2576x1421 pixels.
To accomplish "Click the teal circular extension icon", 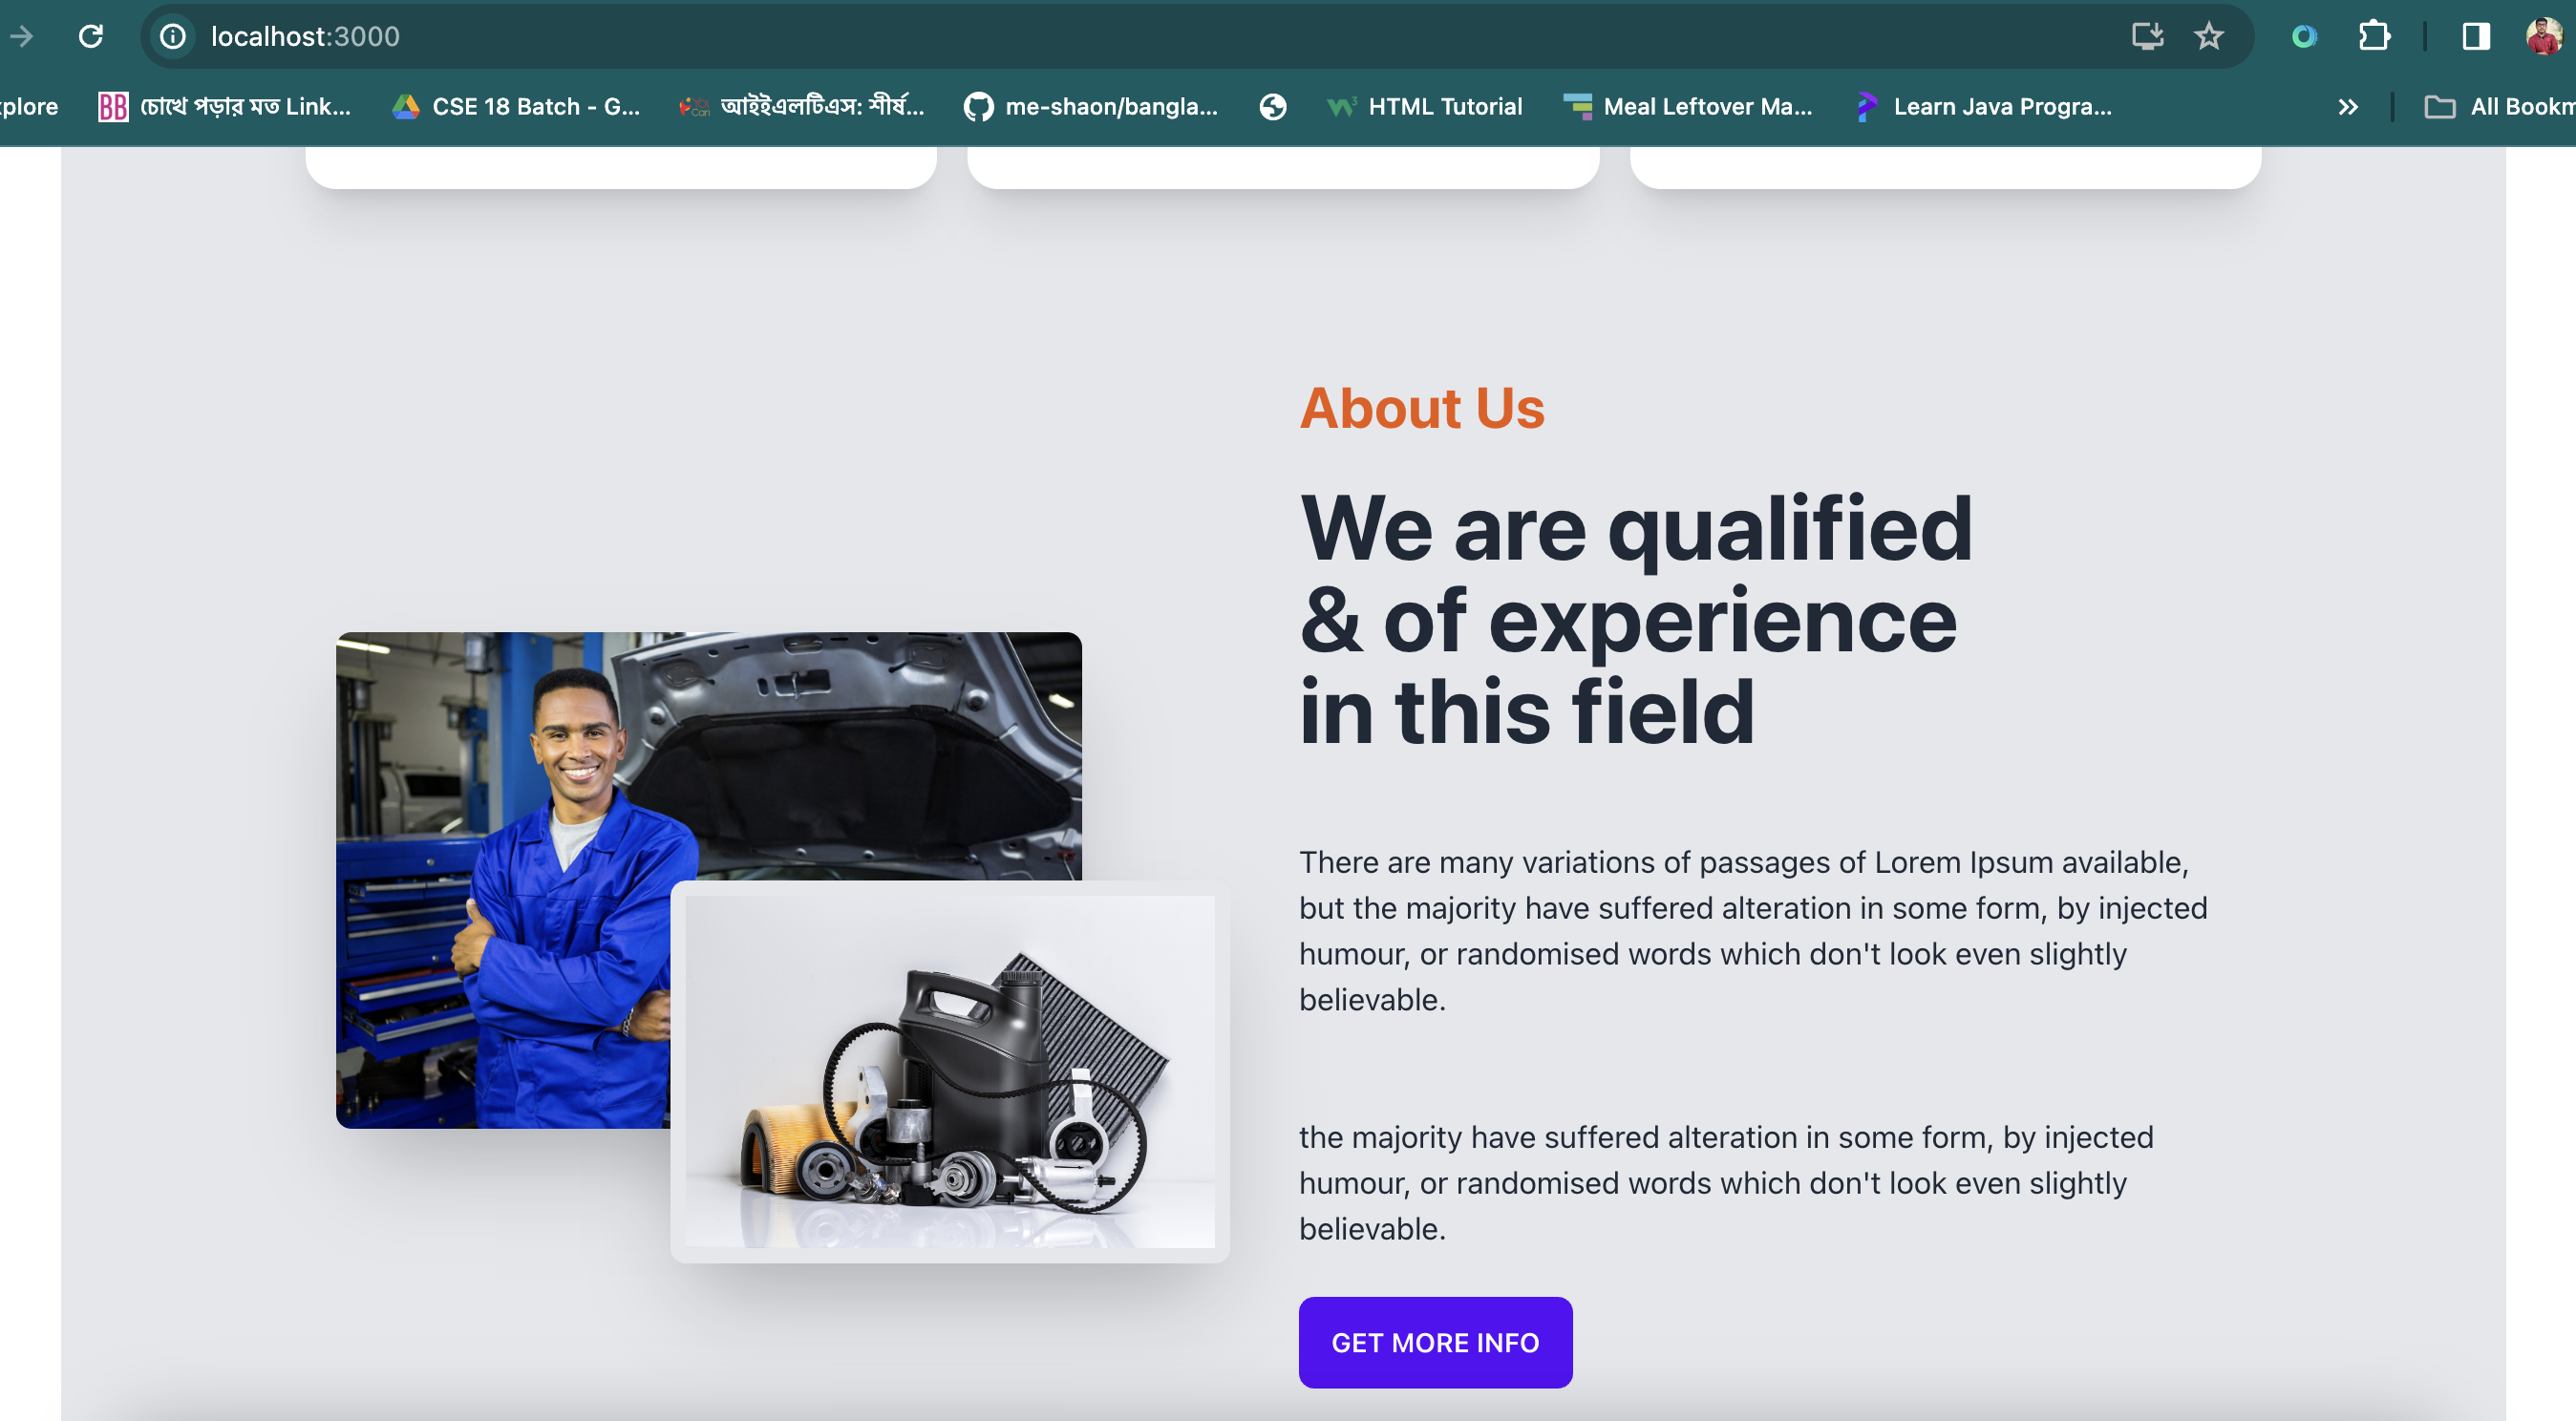I will pos(2304,37).
